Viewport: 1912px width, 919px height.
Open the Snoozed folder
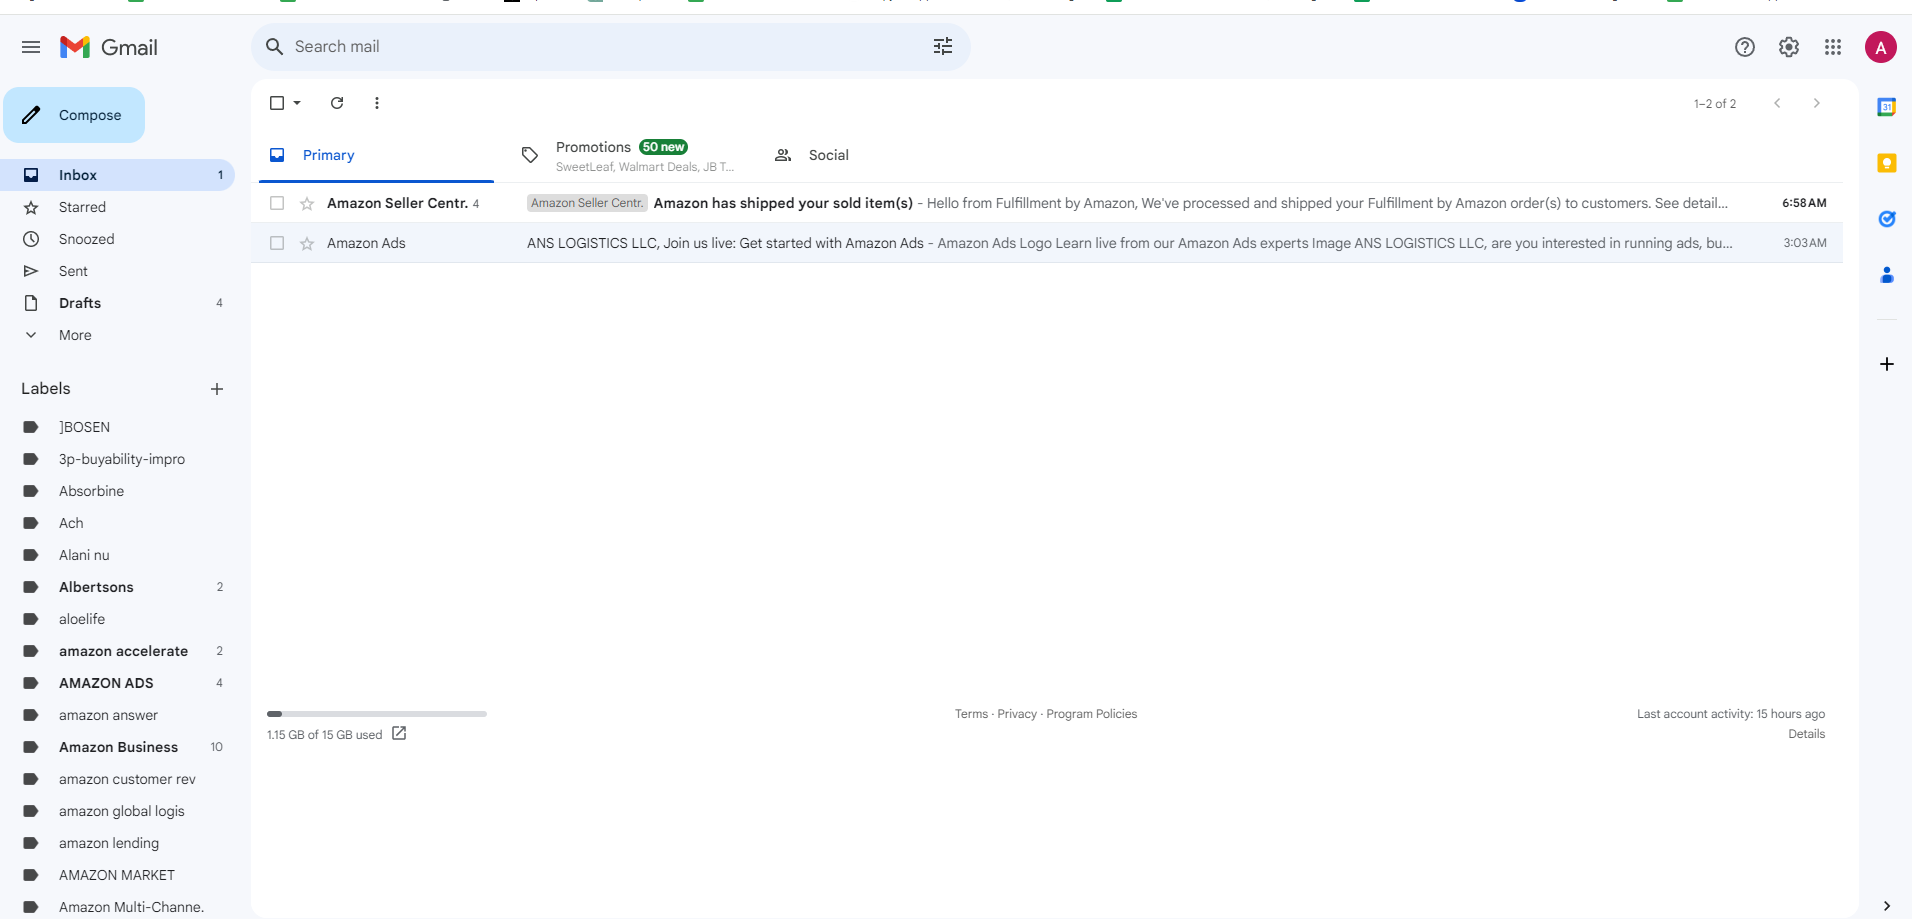(x=117, y=239)
